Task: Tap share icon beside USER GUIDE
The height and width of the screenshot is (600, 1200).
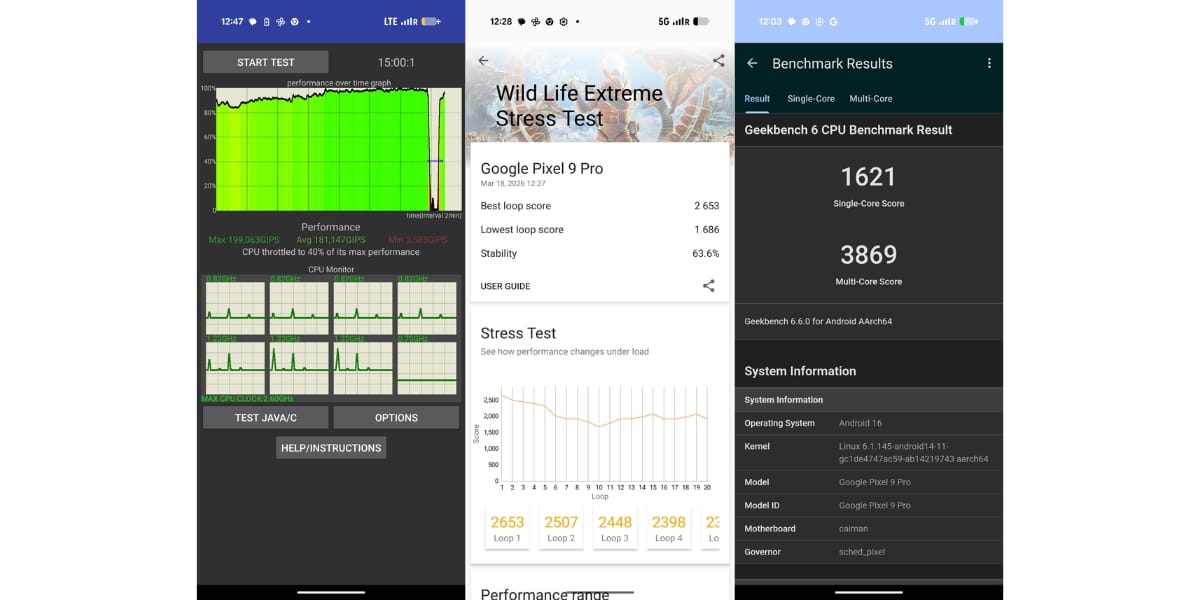Action: click(708, 286)
